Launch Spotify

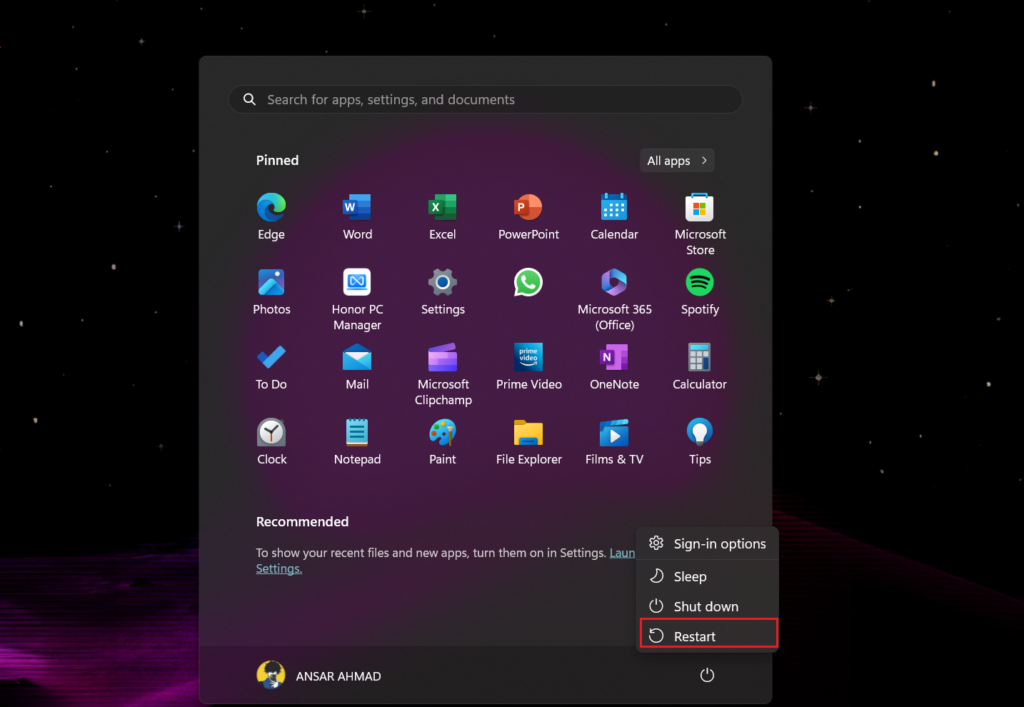tap(699, 283)
